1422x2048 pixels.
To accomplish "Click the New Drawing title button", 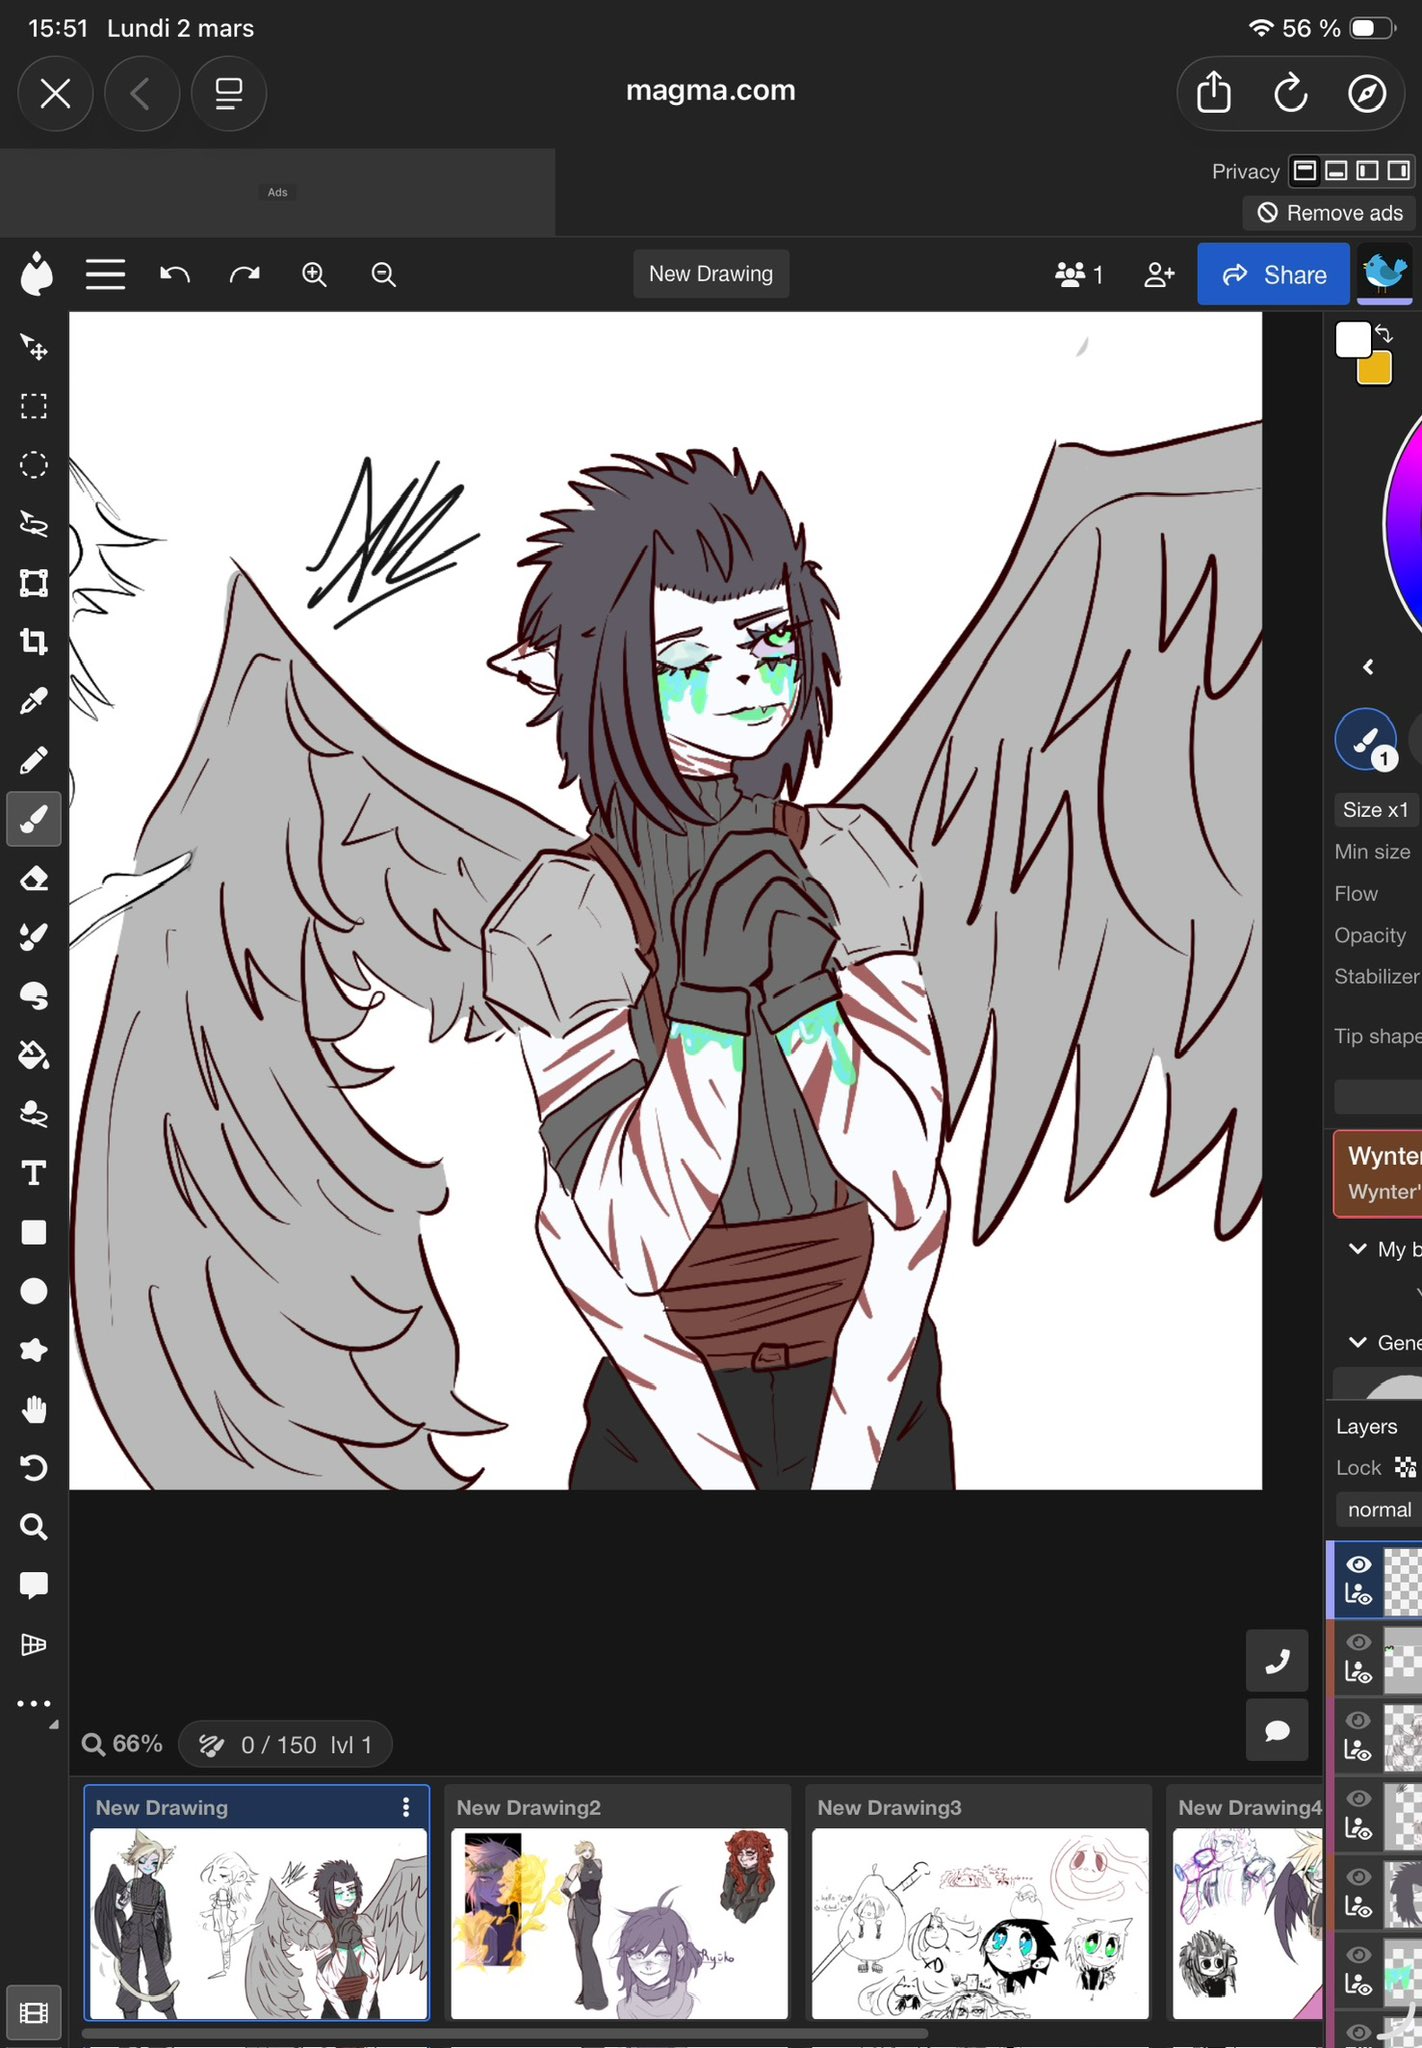I will [711, 274].
